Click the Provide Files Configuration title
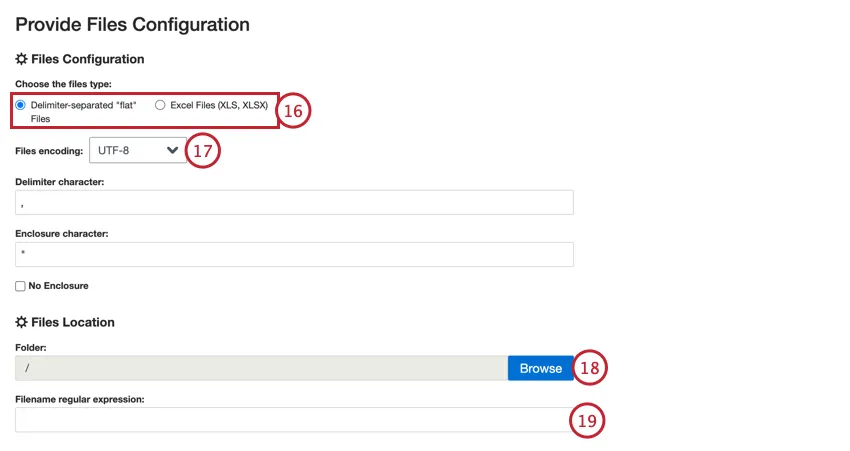Screen dimensions: 850x451 tap(132, 22)
